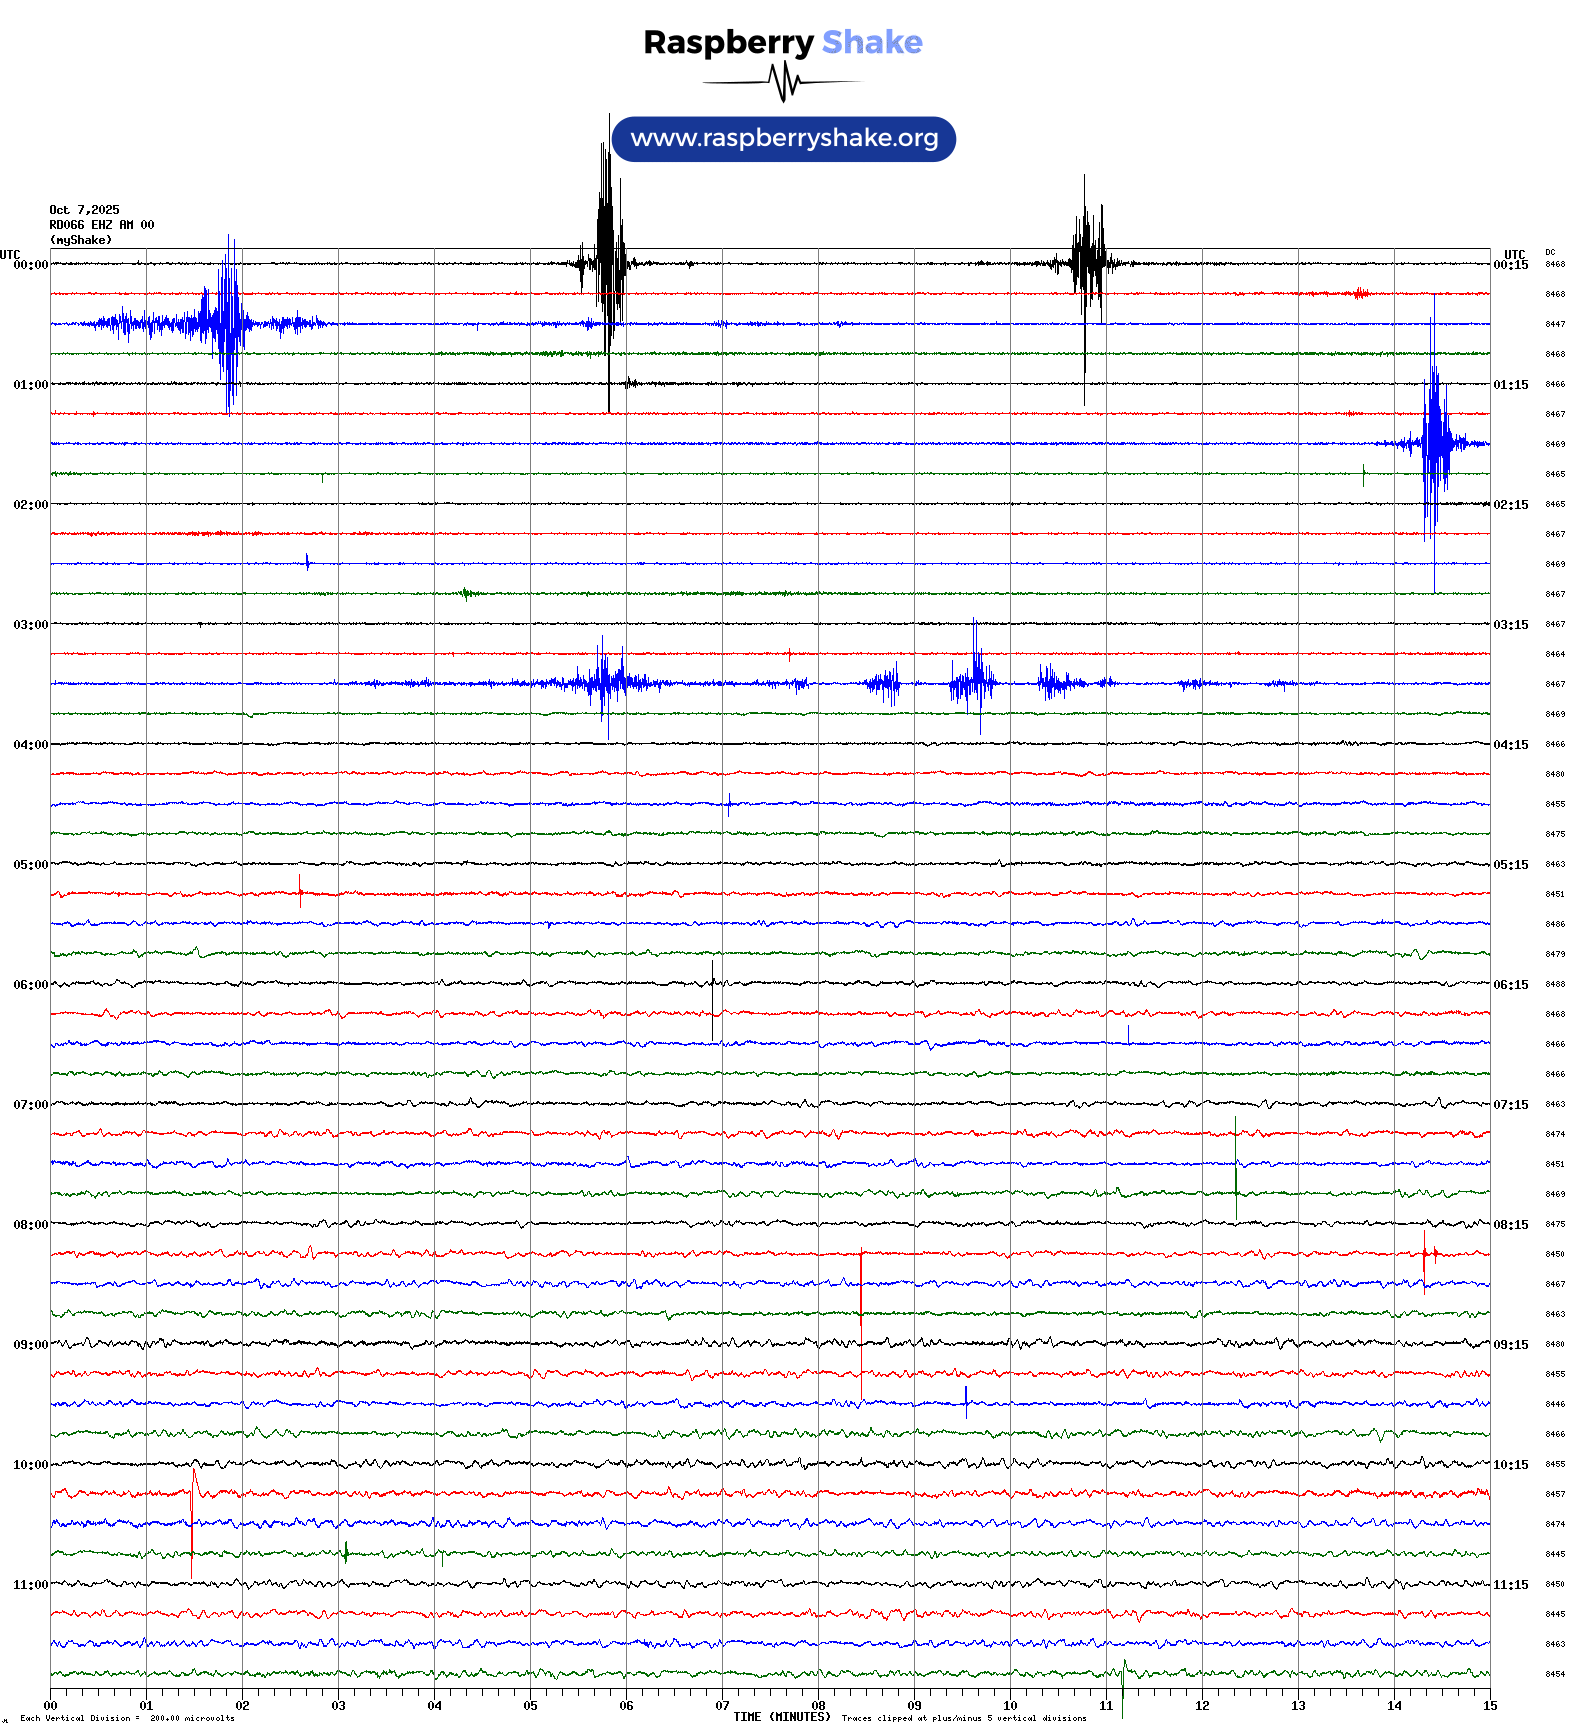Click the seismic waveform icon under the logo
Viewport: 1570px width, 1732px height.
pos(782,82)
